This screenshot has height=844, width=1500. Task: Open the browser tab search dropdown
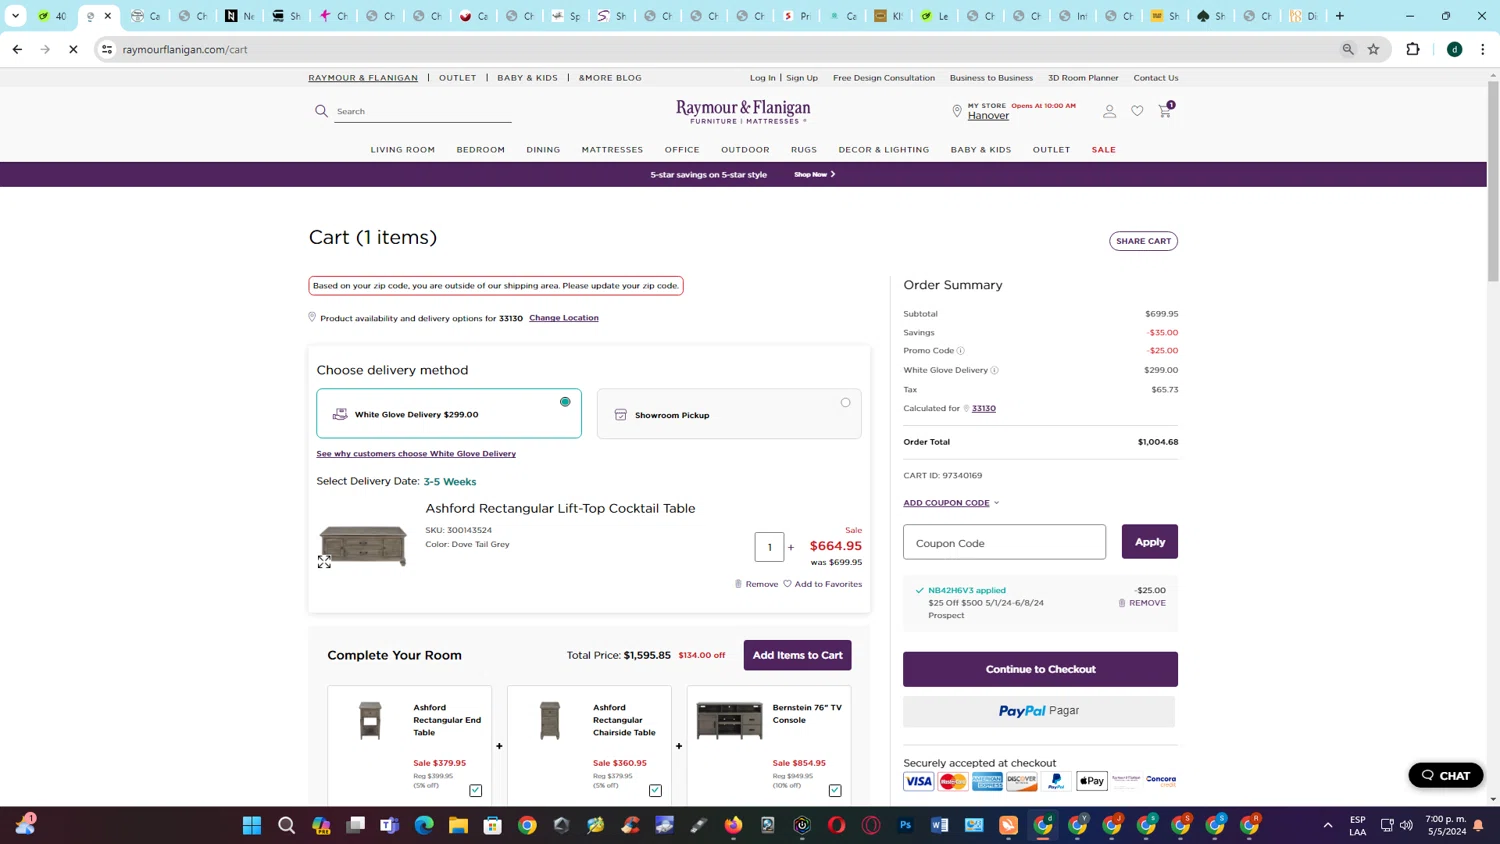coord(15,16)
